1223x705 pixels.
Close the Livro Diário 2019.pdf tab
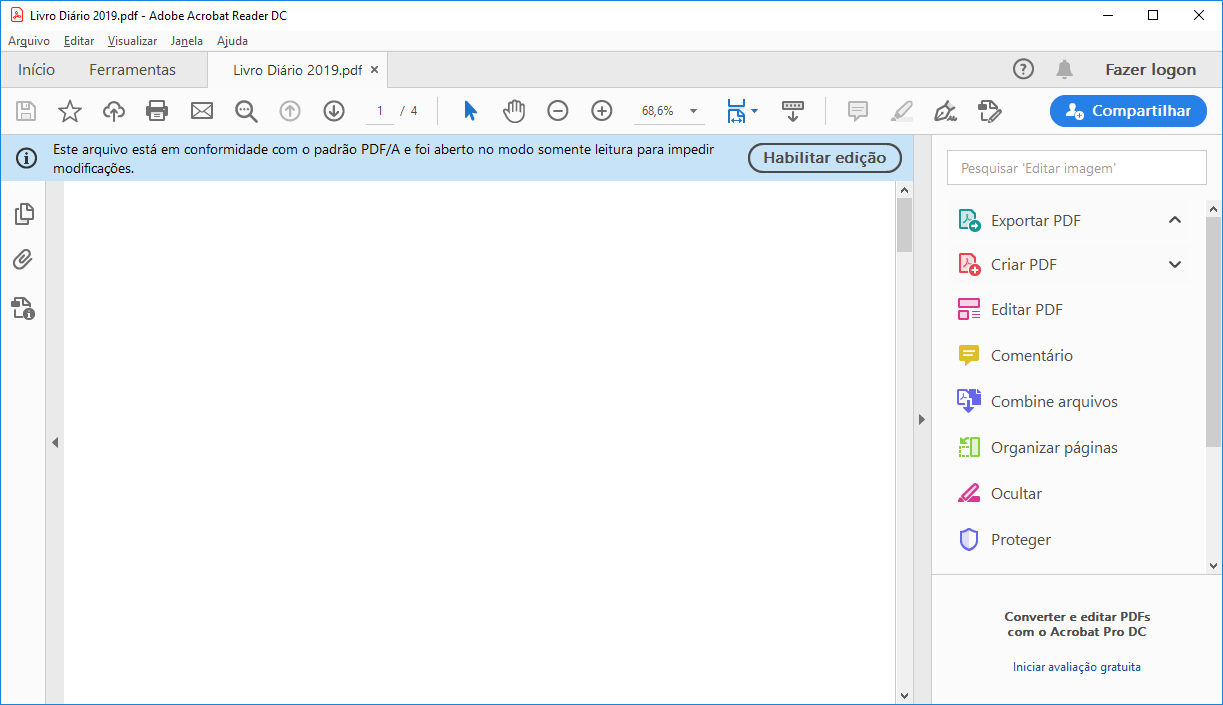click(374, 70)
